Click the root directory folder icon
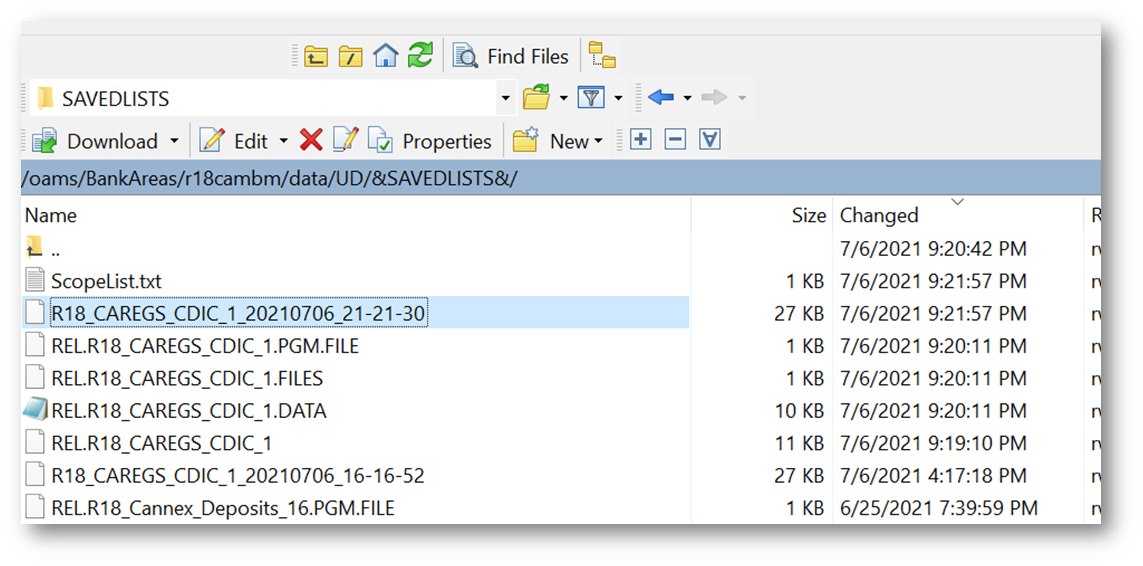Viewport: 1143px width, 566px height. (350, 56)
